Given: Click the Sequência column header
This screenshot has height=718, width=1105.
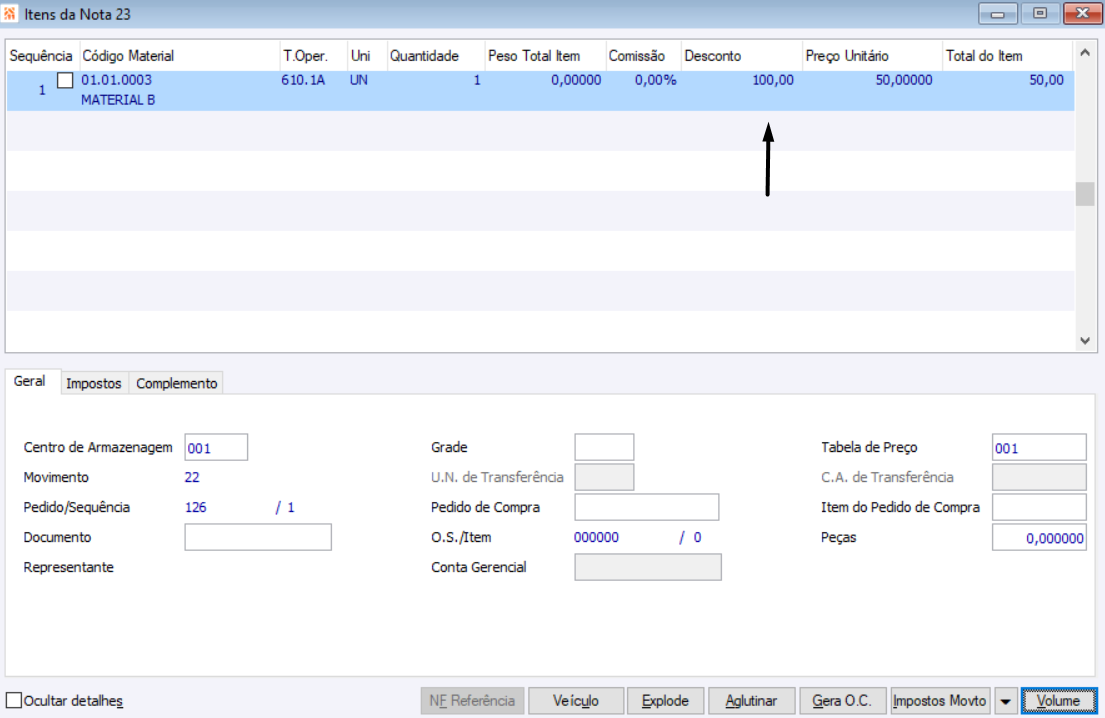Looking at the screenshot, I should pyautogui.click(x=41, y=56).
